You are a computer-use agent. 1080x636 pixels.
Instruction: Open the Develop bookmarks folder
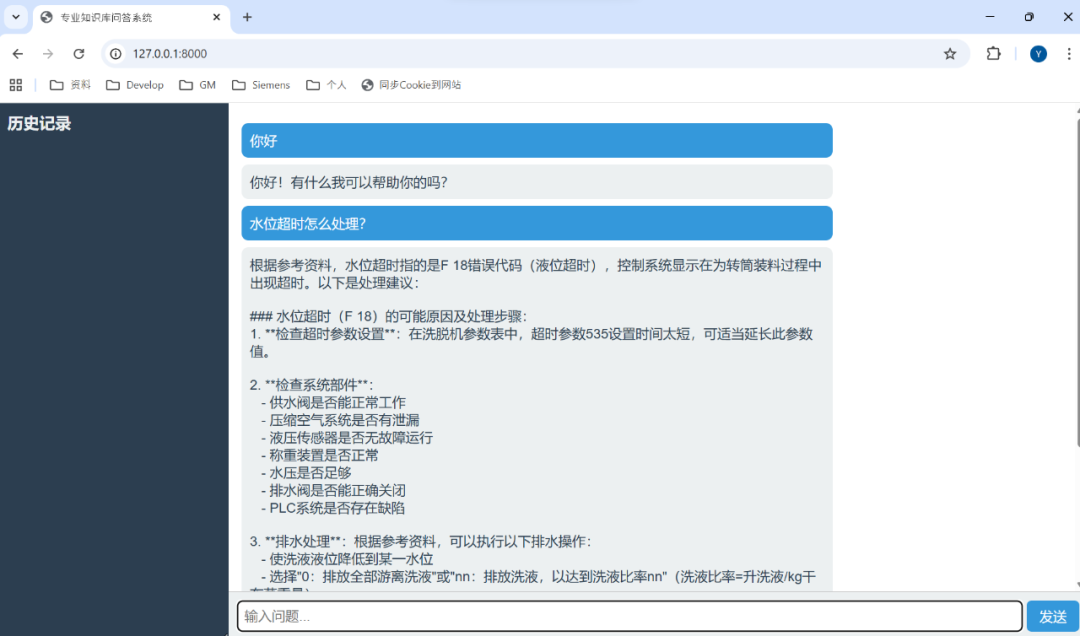point(135,85)
